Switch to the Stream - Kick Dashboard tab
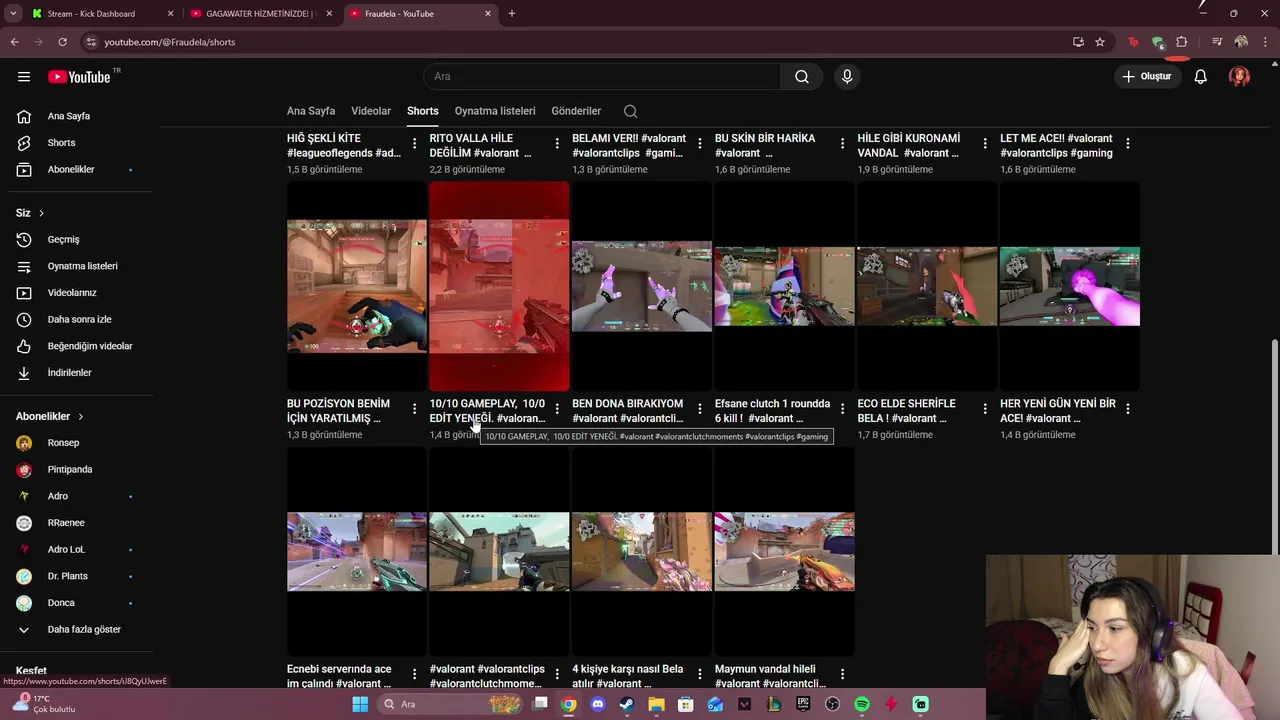1280x720 pixels. point(102,14)
